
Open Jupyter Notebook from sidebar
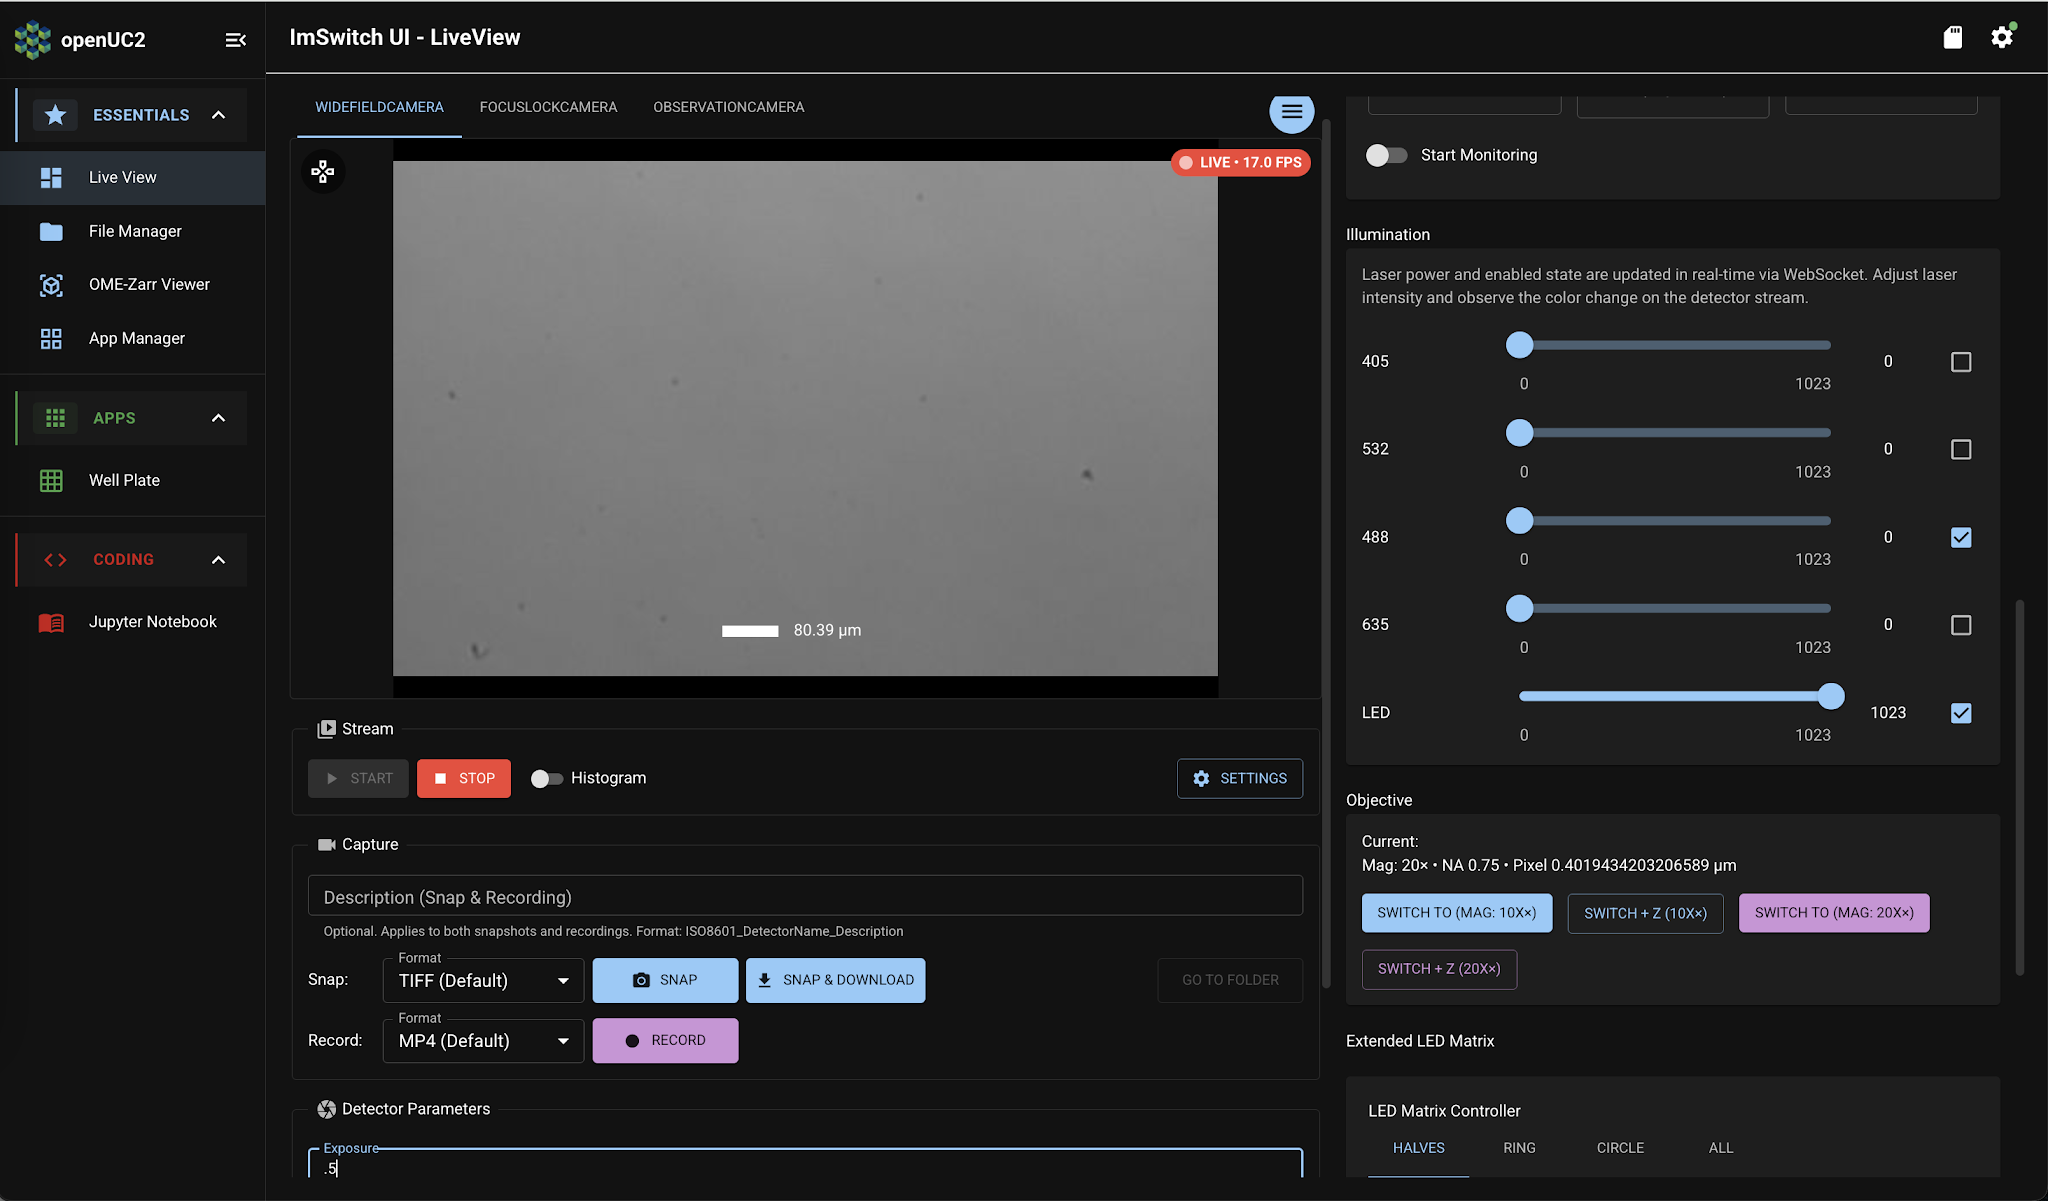pos(152,621)
